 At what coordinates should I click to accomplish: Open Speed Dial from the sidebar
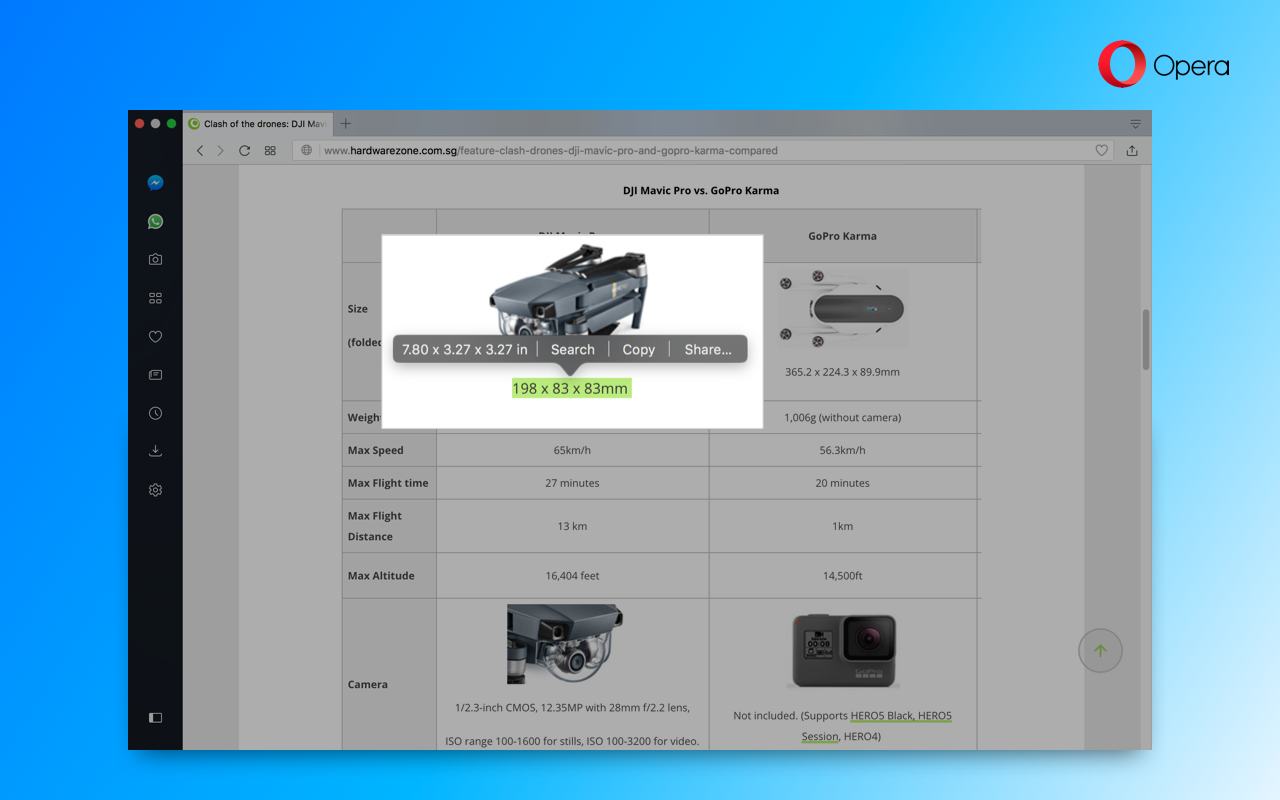pyautogui.click(x=155, y=298)
